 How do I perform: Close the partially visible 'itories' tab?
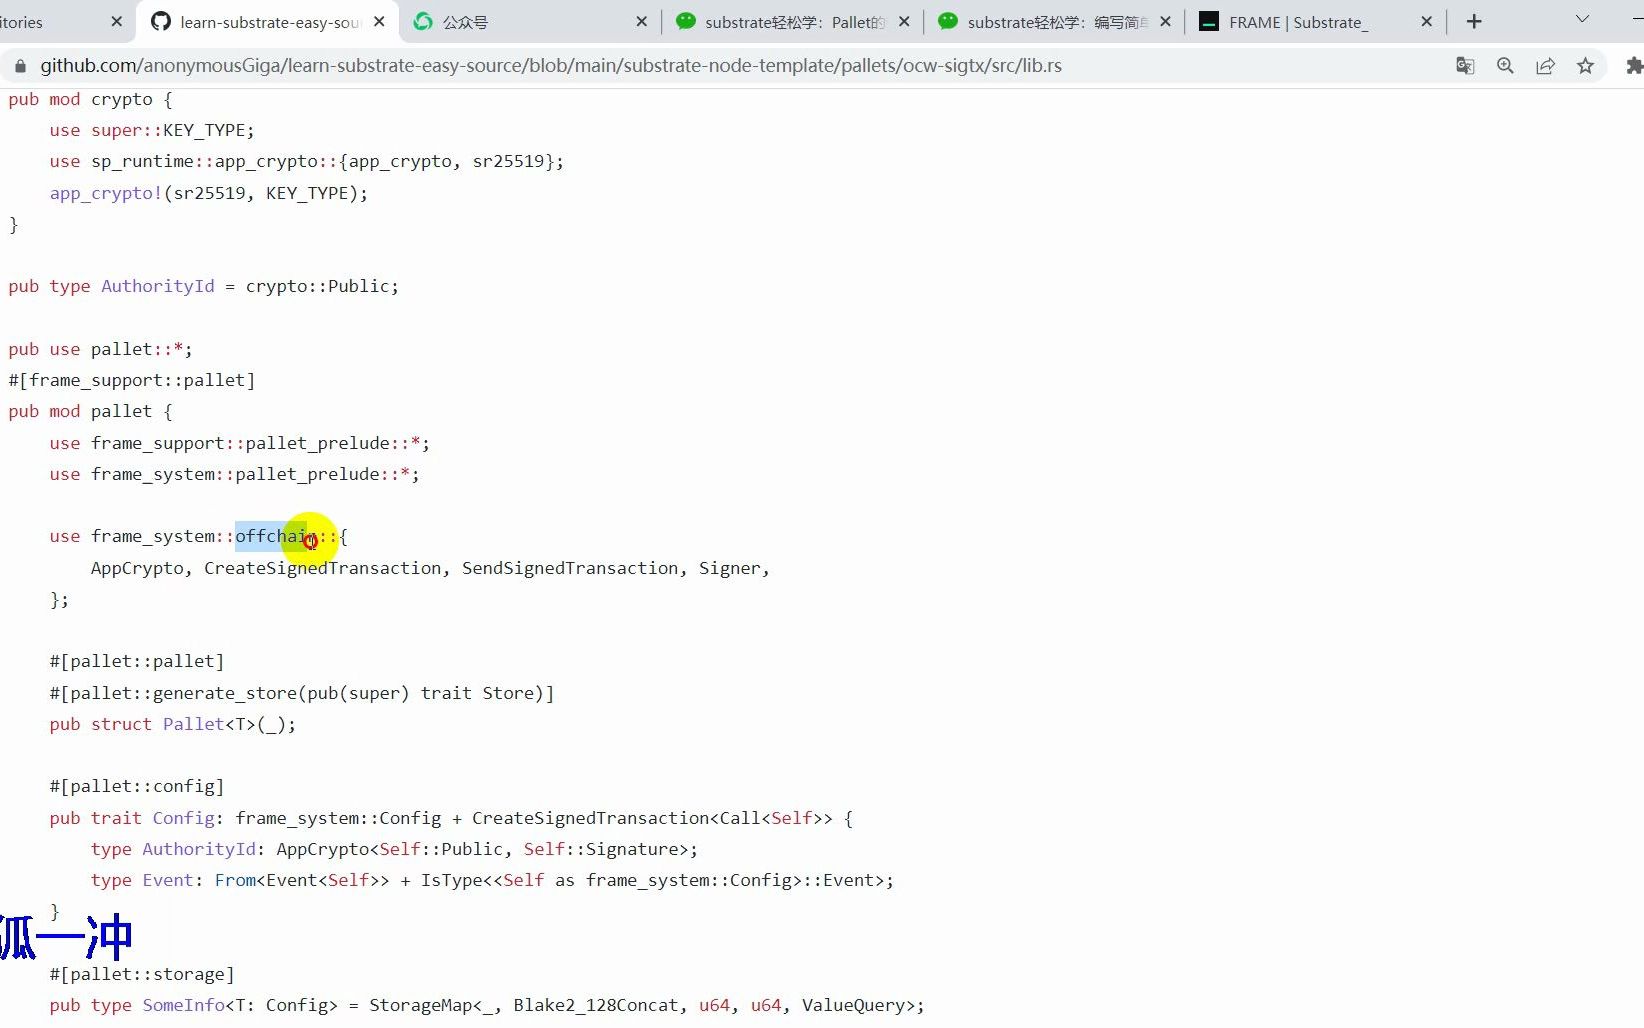click(x=117, y=21)
